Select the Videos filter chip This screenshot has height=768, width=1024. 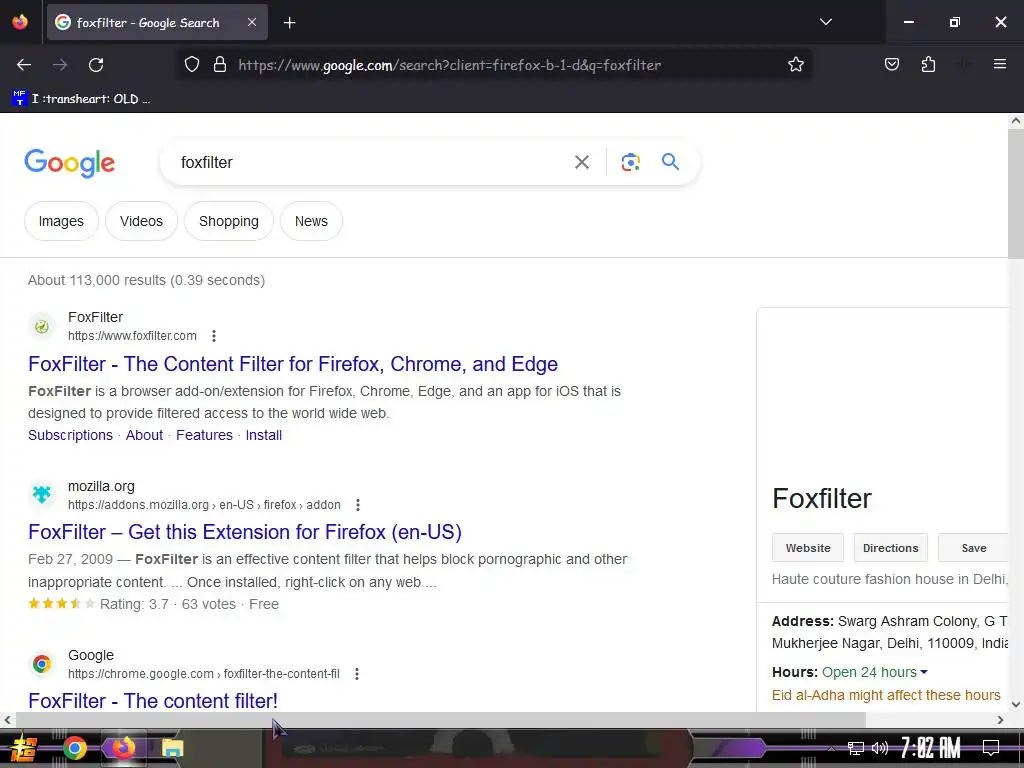tap(141, 221)
